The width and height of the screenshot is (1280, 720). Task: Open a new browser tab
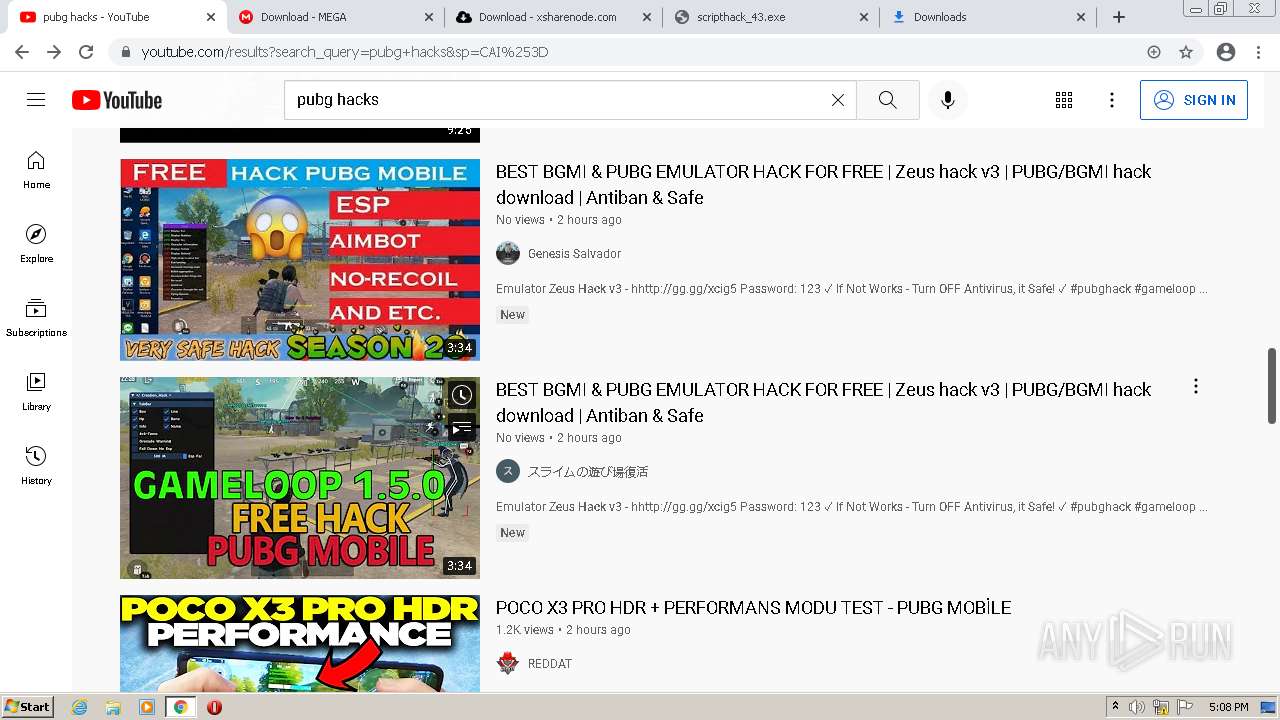pyautogui.click(x=1119, y=17)
